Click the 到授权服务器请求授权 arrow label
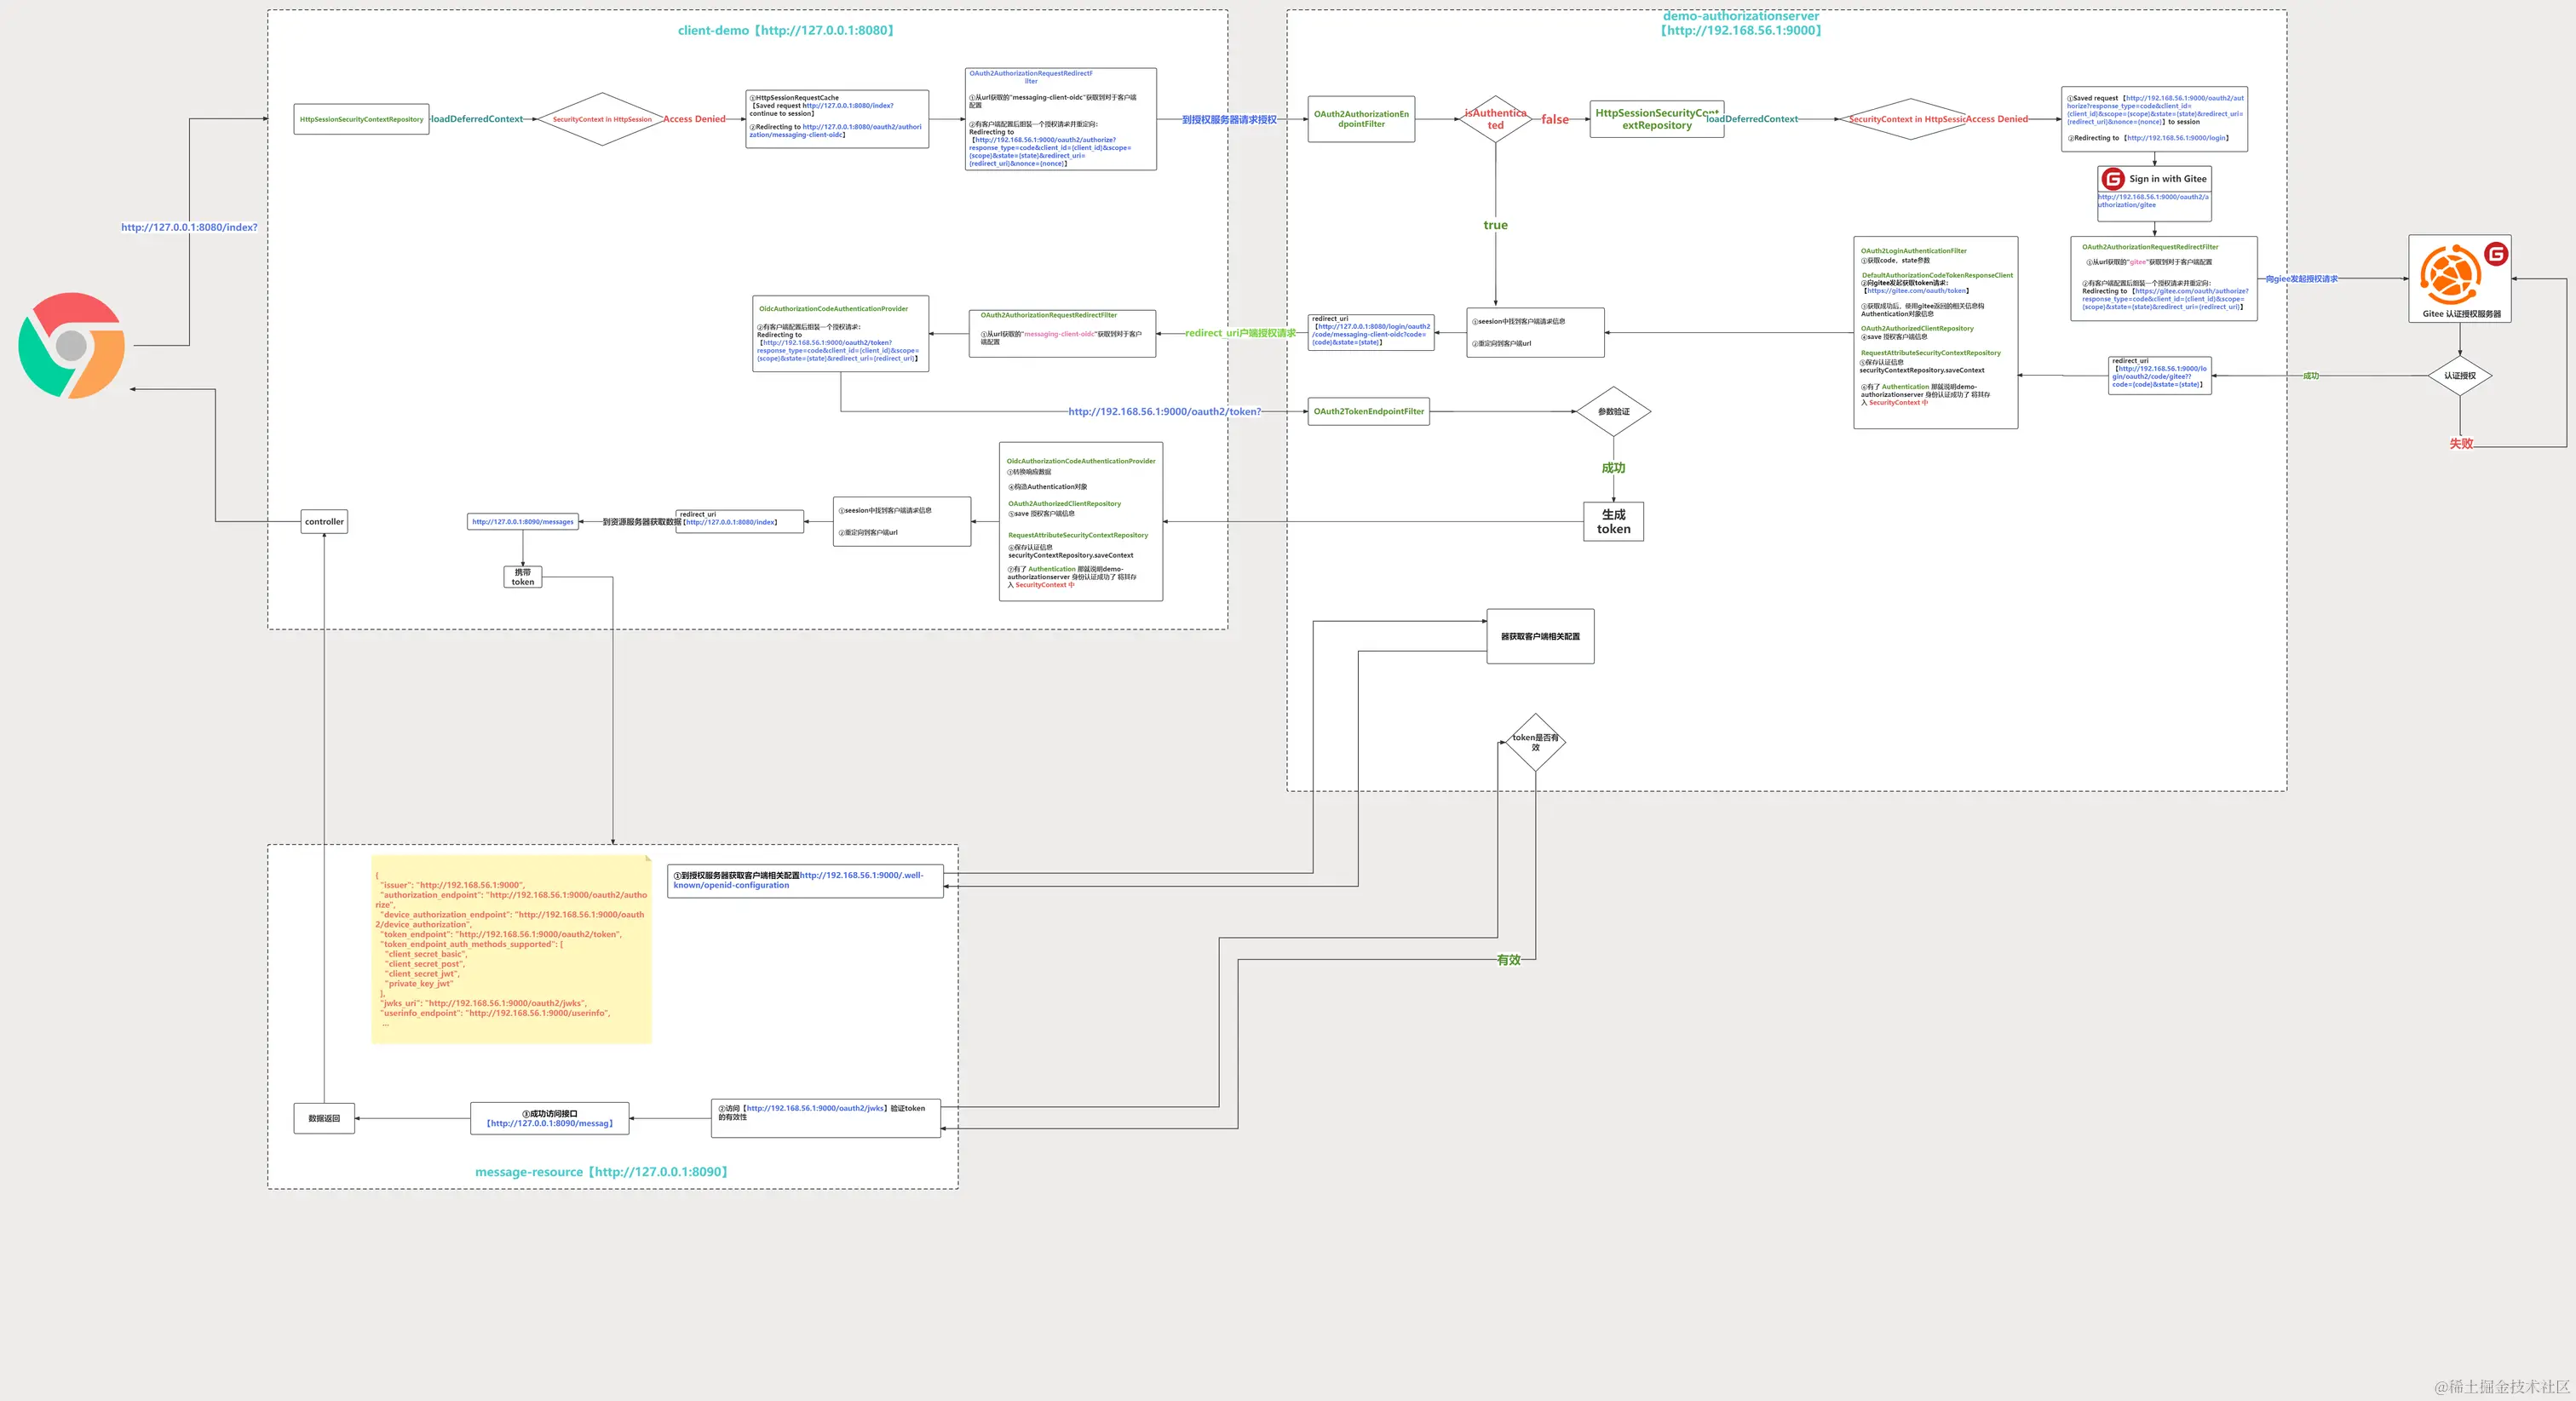Image resolution: width=2576 pixels, height=1401 pixels. (x=1229, y=119)
